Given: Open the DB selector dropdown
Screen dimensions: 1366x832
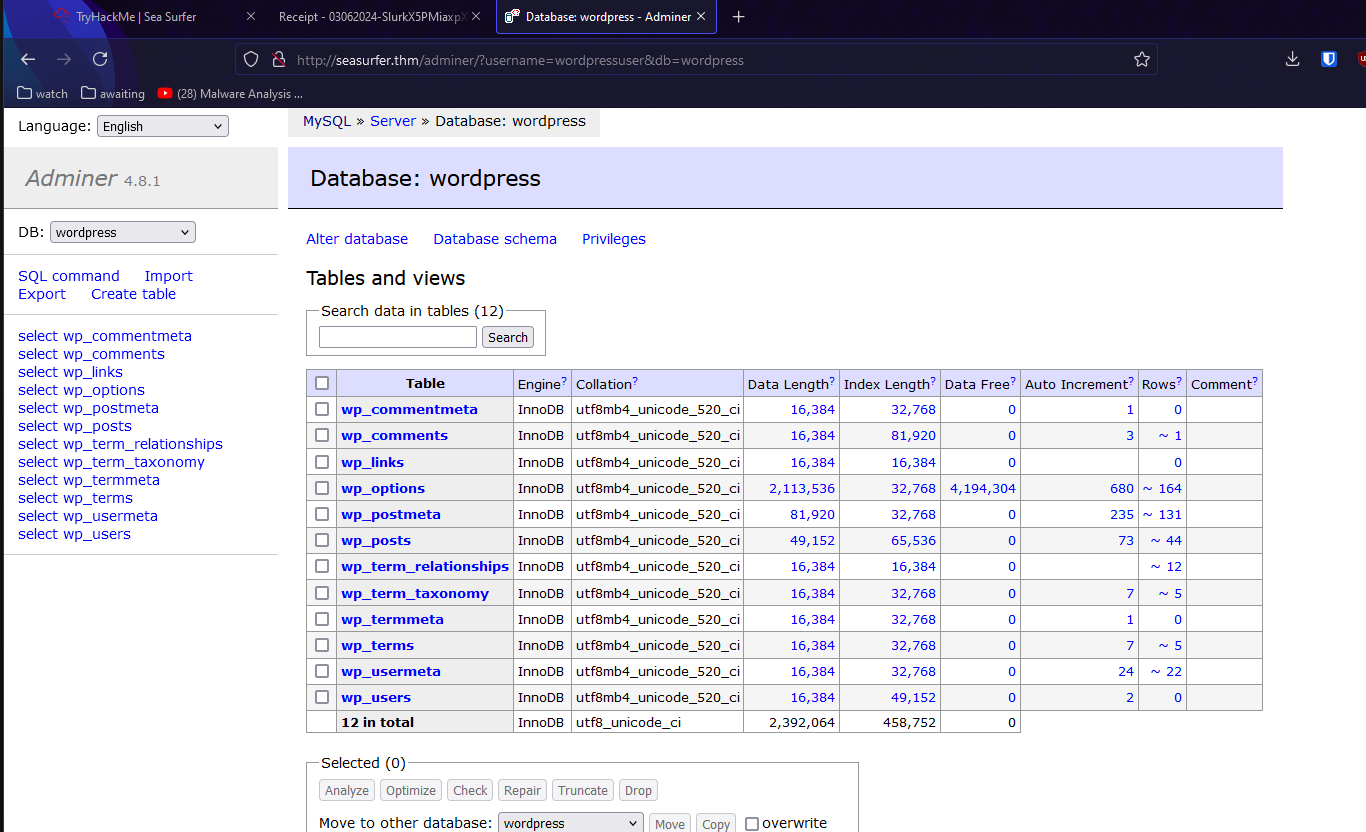Looking at the screenshot, I should point(123,232).
